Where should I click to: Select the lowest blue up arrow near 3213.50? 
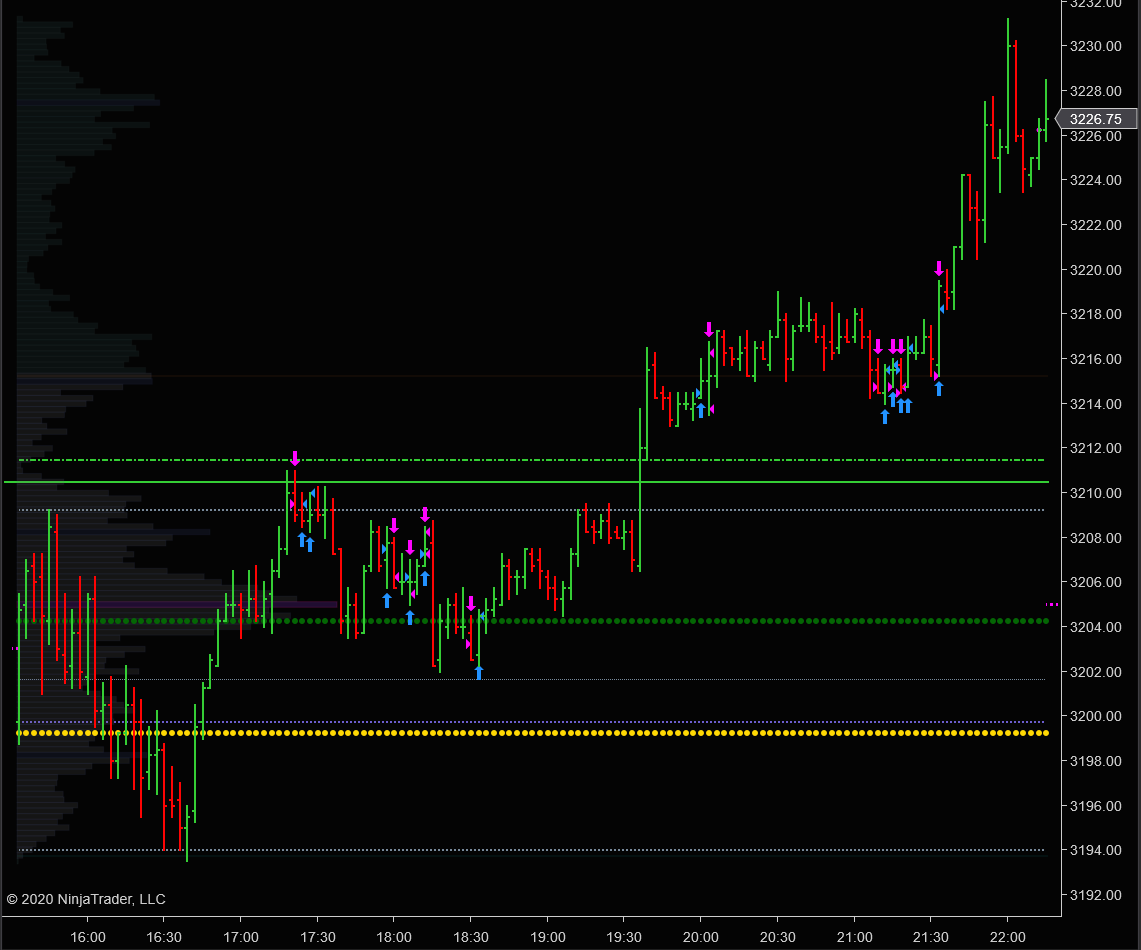pos(885,416)
